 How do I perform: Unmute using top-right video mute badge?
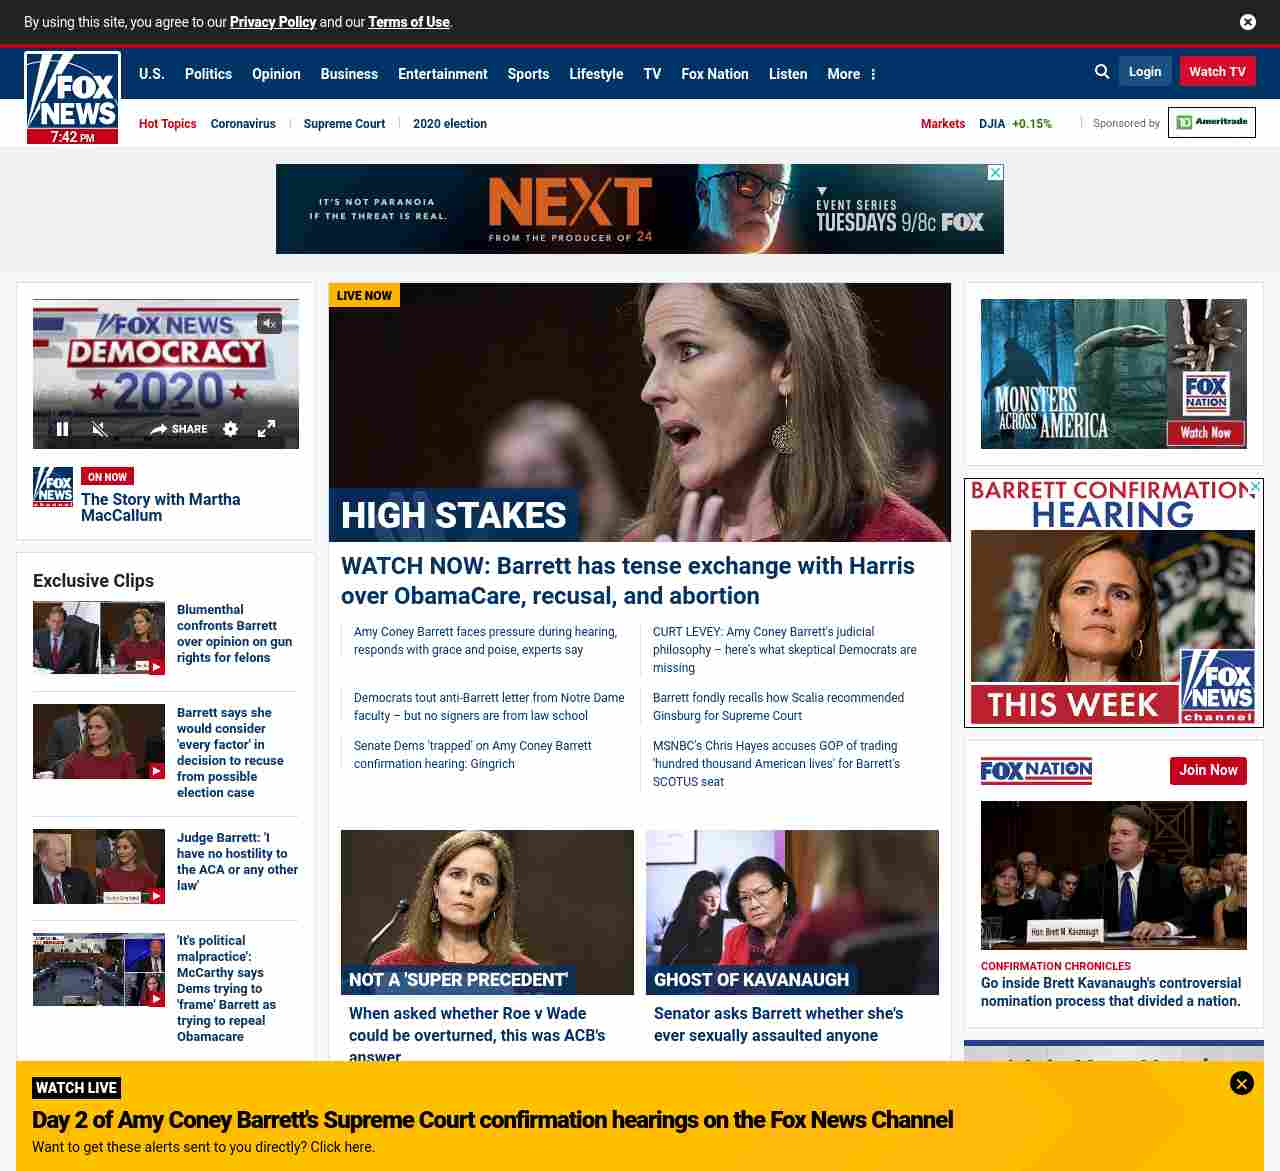[x=269, y=324]
